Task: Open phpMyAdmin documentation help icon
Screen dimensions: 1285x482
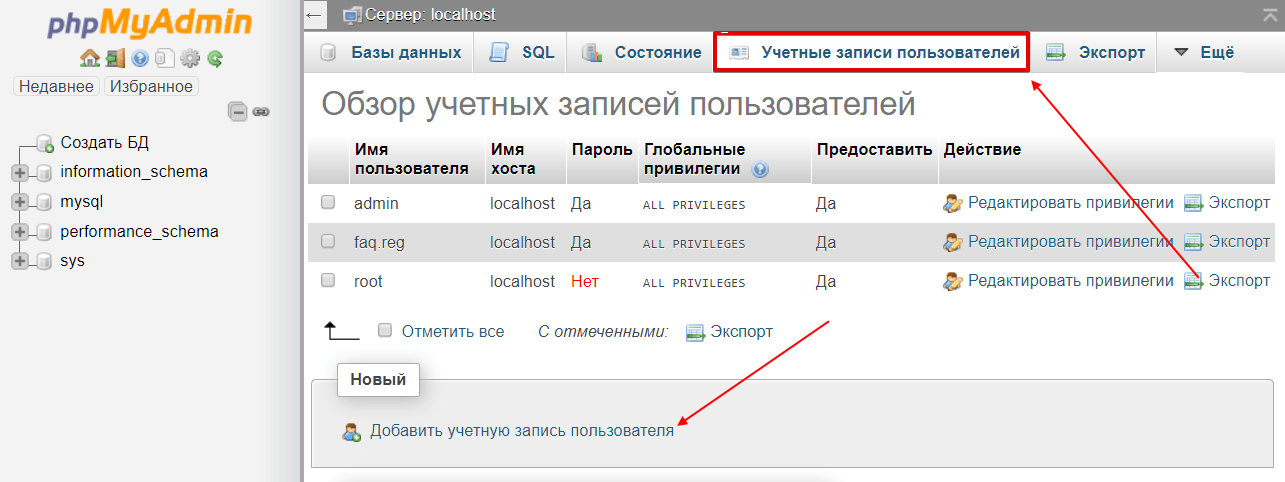Action: coord(140,58)
